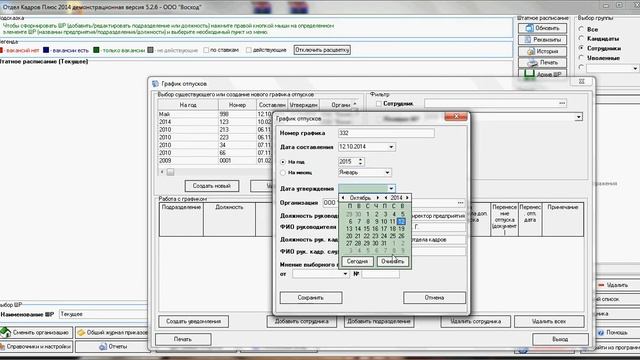Go to previous month in the calendar

[x=343, y=198]
